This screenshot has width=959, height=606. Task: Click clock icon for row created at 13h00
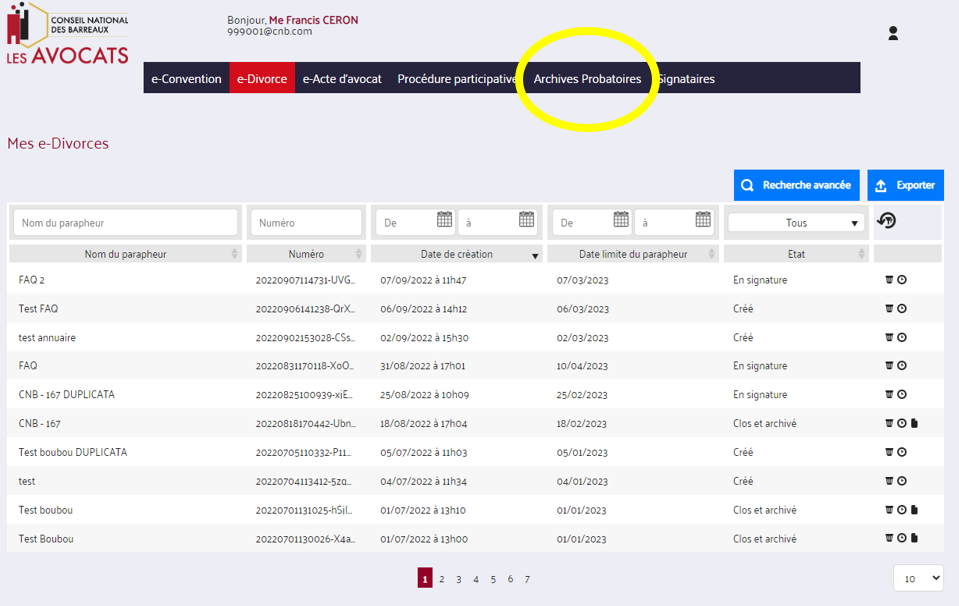pyautogui.click(x=902, y=538)
